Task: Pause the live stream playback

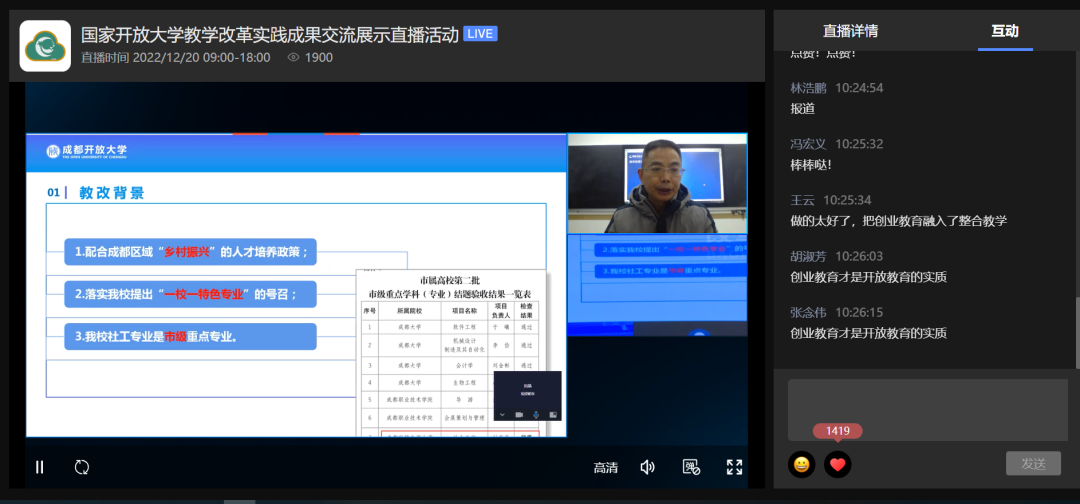Action: [40, 467]
